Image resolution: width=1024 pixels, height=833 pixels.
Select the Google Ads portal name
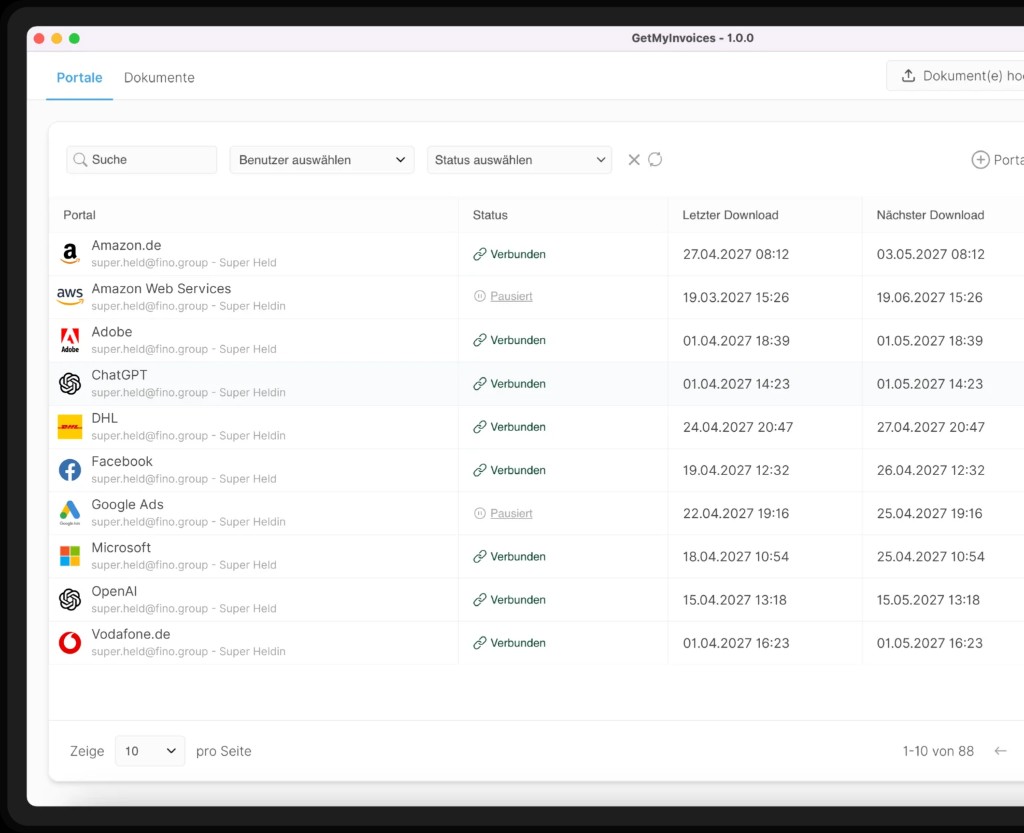[127, 505]
